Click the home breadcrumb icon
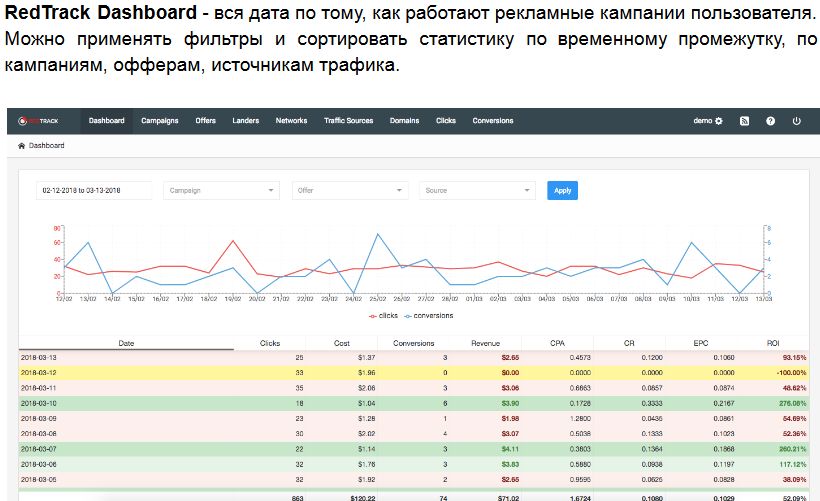This screenshot has height=501, width=820. [21, 145]
